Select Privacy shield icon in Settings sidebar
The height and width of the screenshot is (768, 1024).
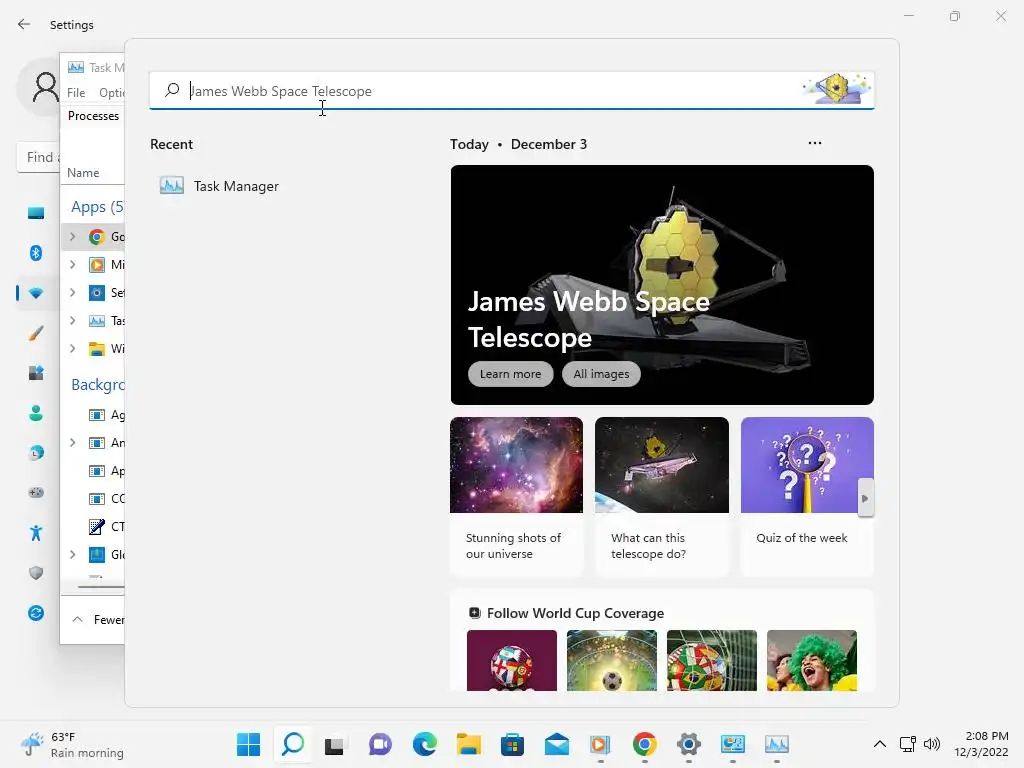click(x=36, y=573)
